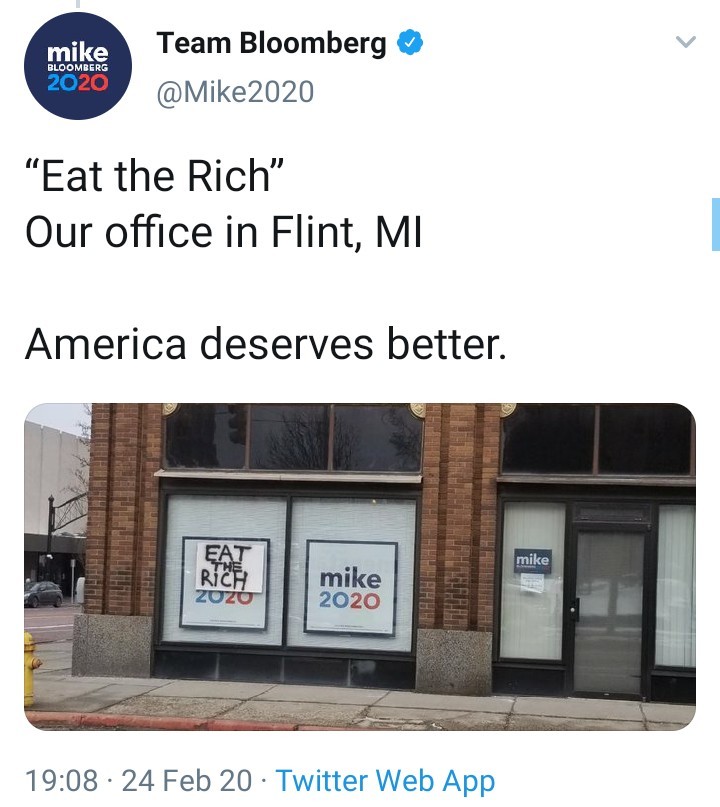Click the mike 2020 window poster in photo
The height and width of the screenshot is (807, 720).
[x=352, y=588]
